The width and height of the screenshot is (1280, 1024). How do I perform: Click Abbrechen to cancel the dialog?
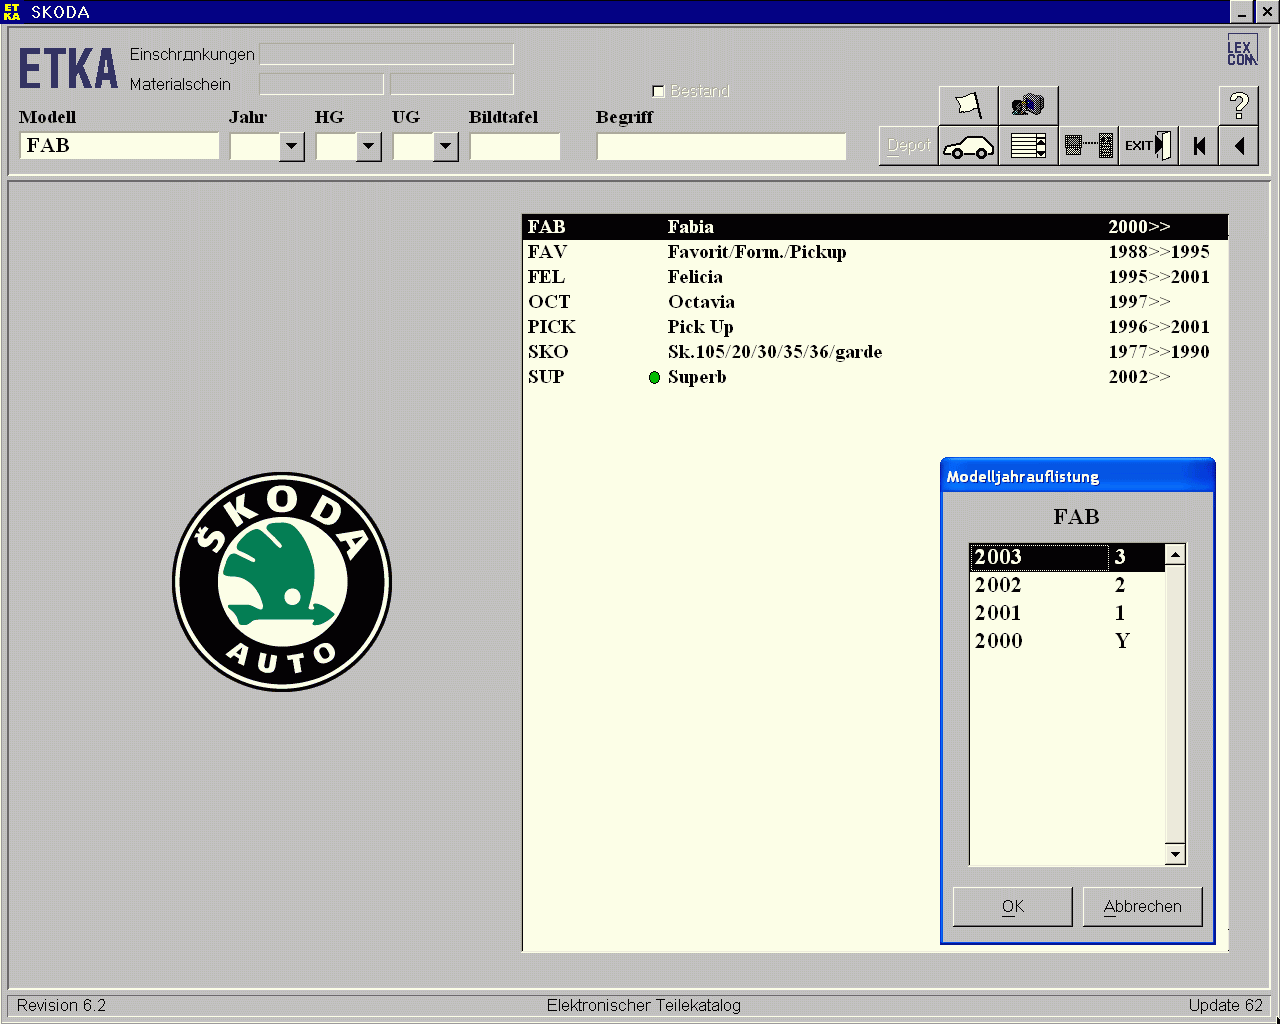1143,907
